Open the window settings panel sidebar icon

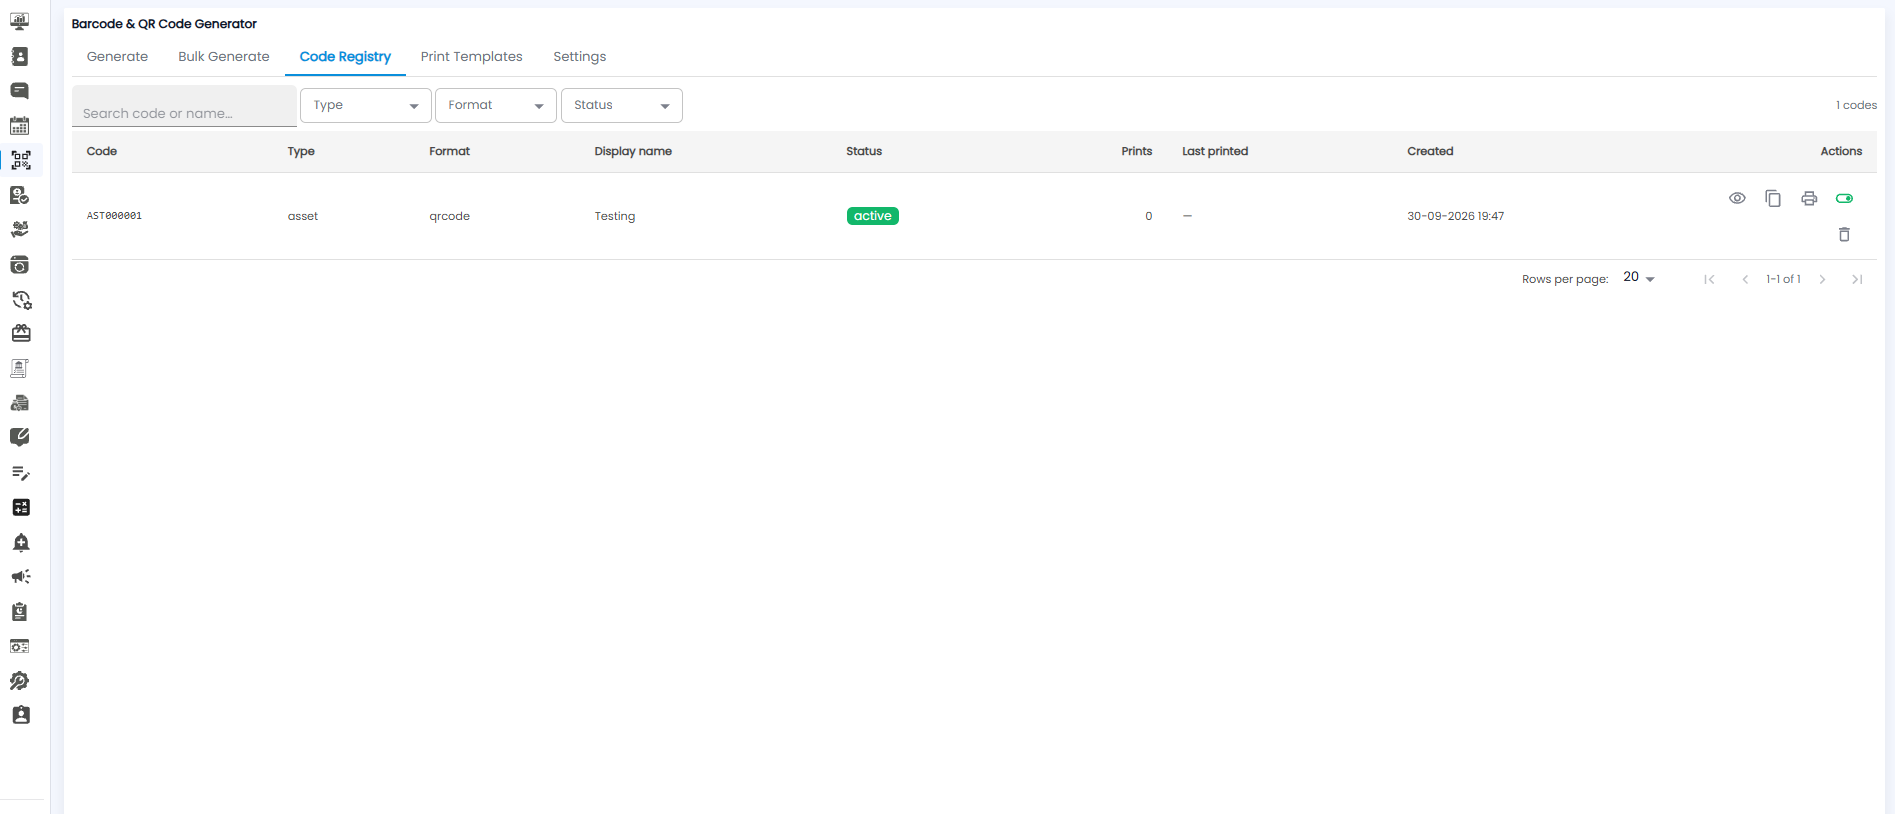20,646
